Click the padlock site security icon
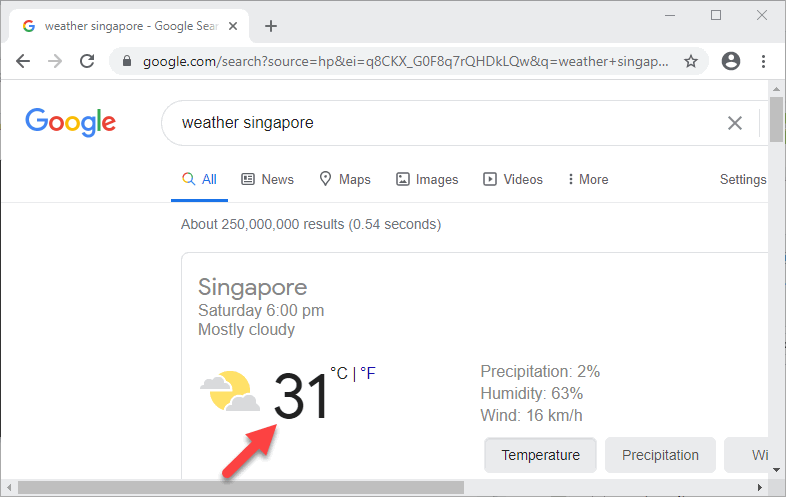Viewport: 786px width, 497px height. [x=127, y=61]
